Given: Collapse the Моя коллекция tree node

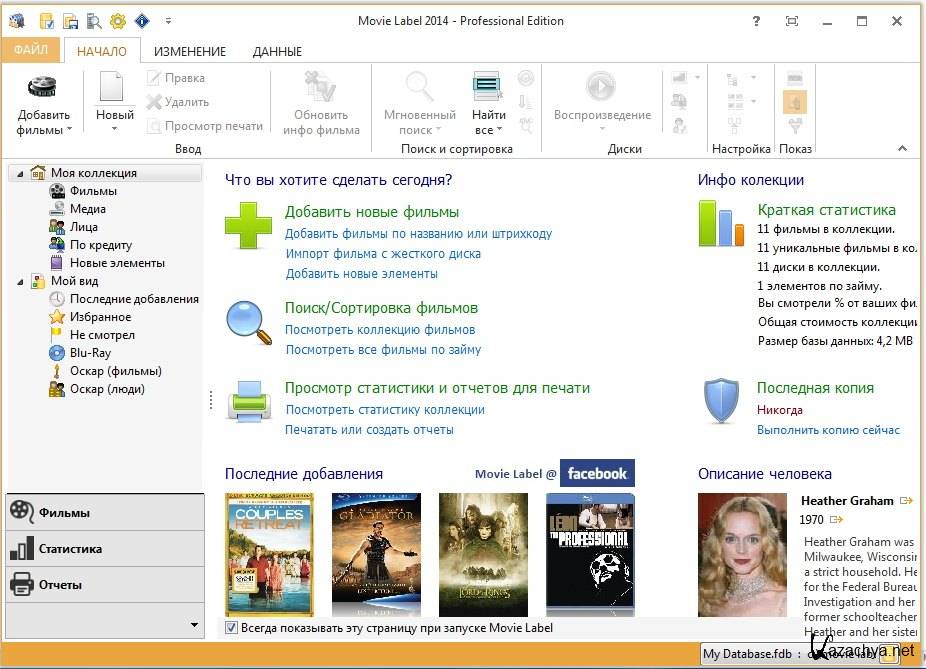Looking at the screenshot, I should point(18,173).
